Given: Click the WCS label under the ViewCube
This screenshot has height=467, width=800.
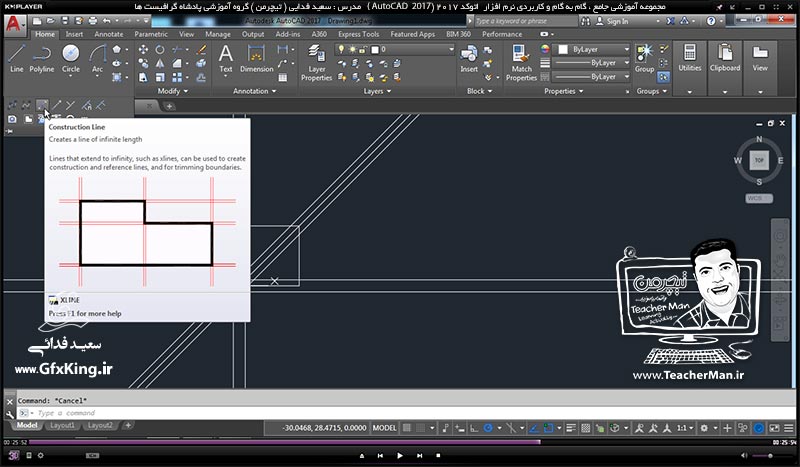Looking at the screenshot, I should point(759,198).
